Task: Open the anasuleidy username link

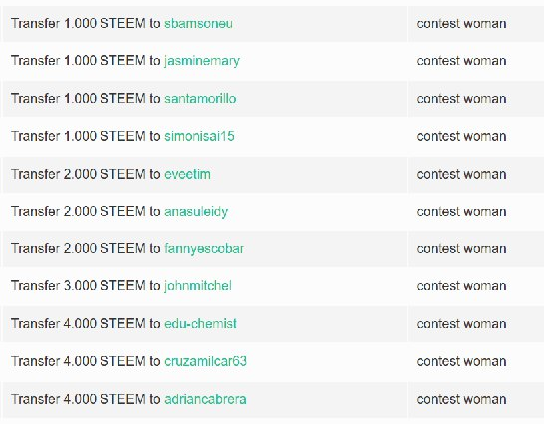Action: pyautogui.click(x=196, y=212)
